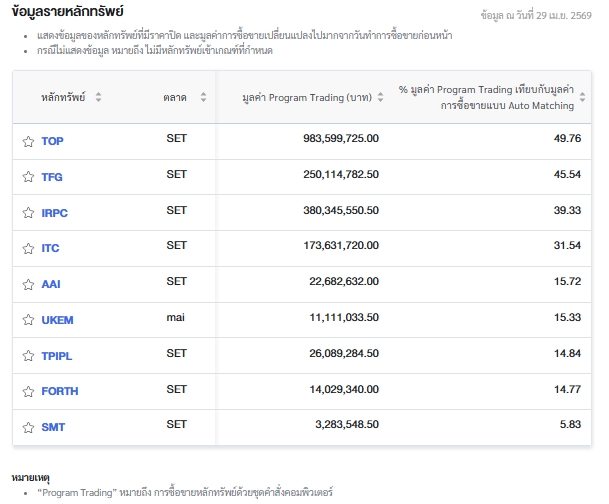
Task: Open the TFG stock detail link
Action: pos(52,177)
